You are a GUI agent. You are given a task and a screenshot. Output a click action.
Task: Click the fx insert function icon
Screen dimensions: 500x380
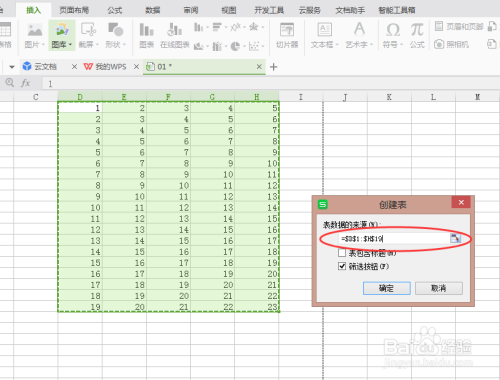pos(26,83)
